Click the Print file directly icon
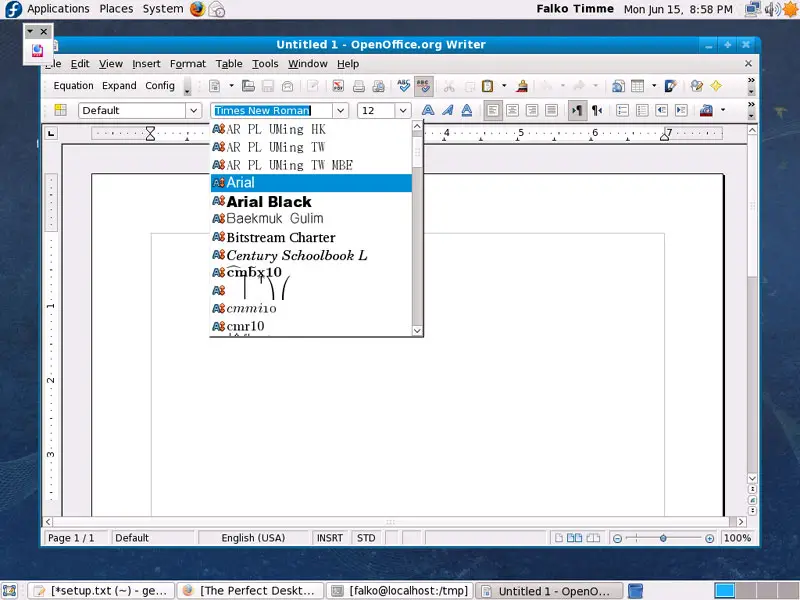Image resolution: width=800 pixels, height=600 pixels. tap(359, 86)
